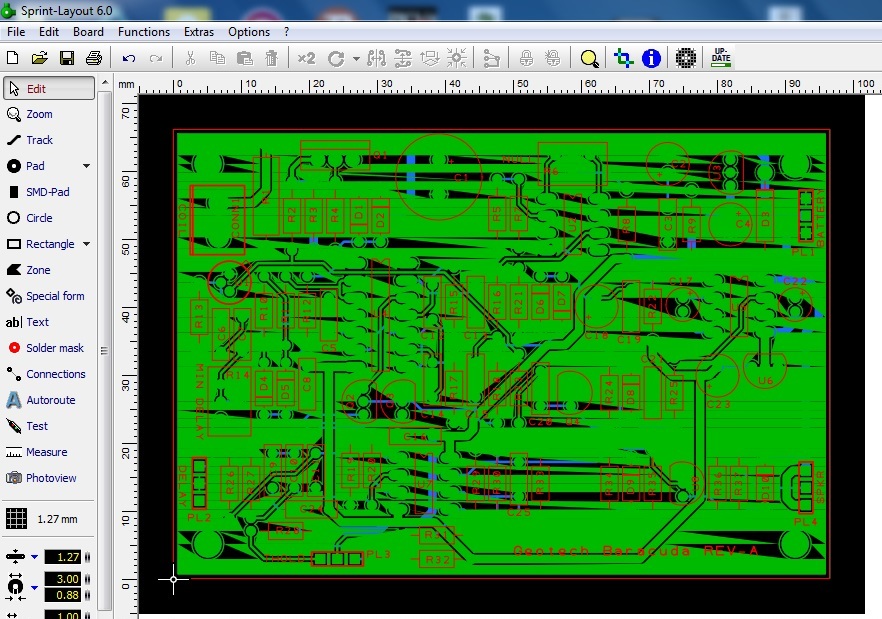Toggle Photoview mode

pos(50,478)
